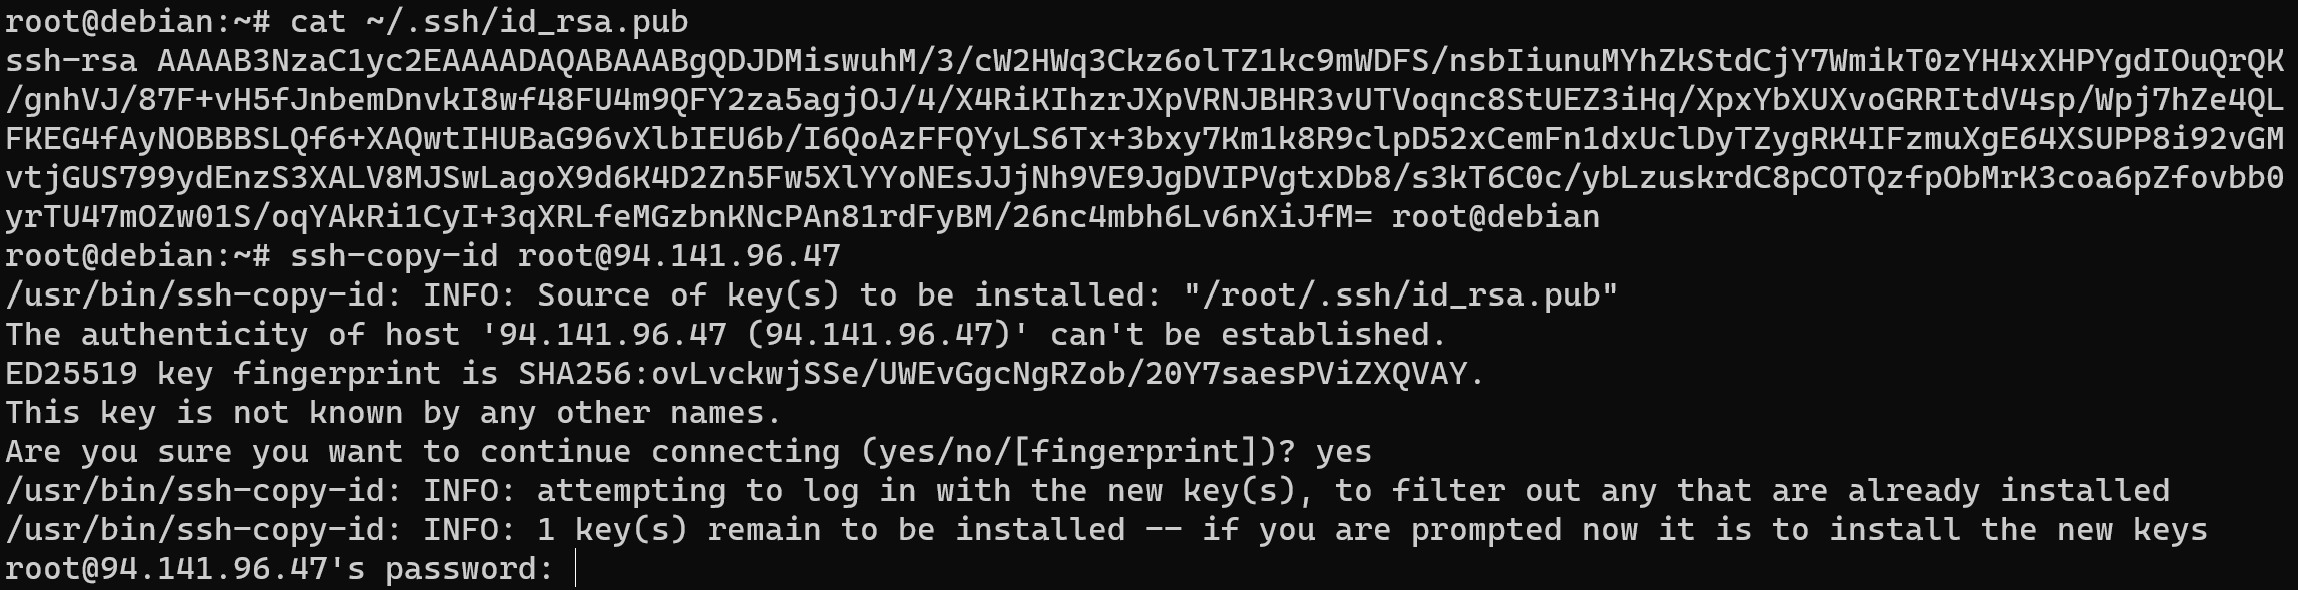Click '1 key(s) remain to be installed' text
The image size is (2298, 590).
pos(831,530)
